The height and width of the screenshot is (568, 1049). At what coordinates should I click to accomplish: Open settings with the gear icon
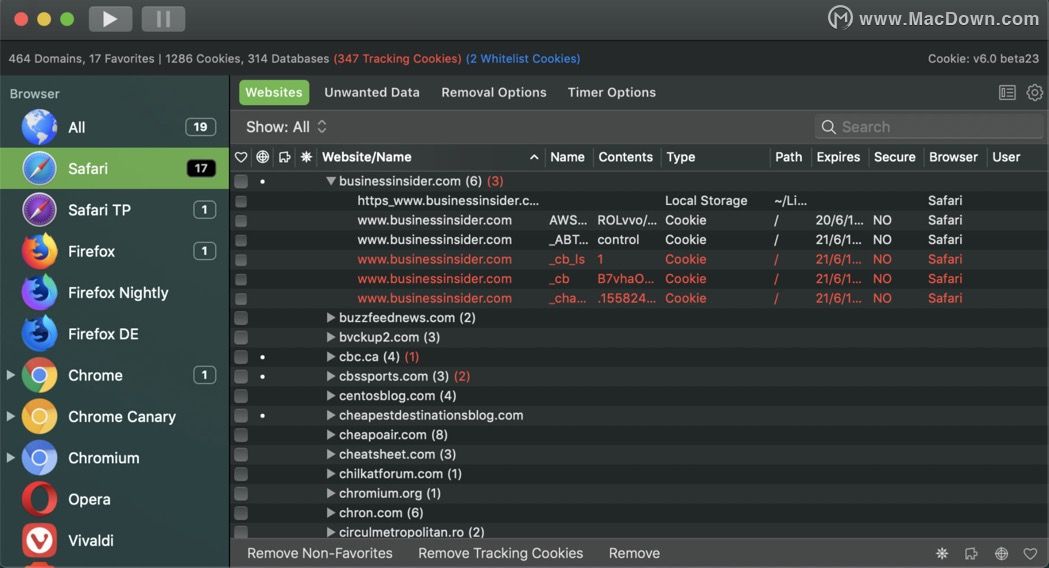pos(1034,92)
